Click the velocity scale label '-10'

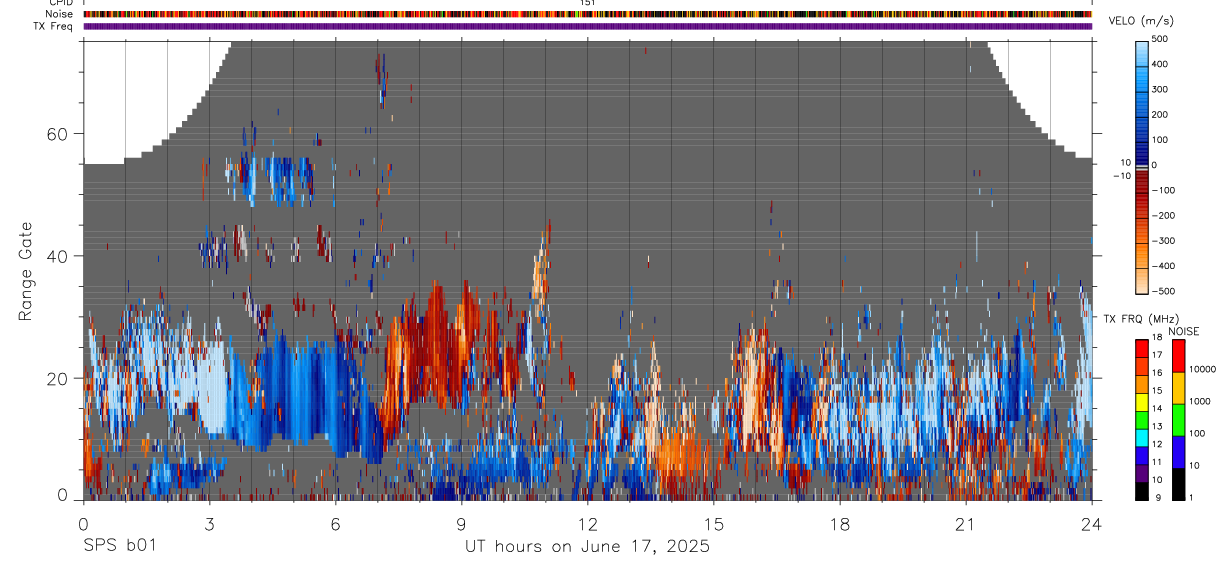1121,175
